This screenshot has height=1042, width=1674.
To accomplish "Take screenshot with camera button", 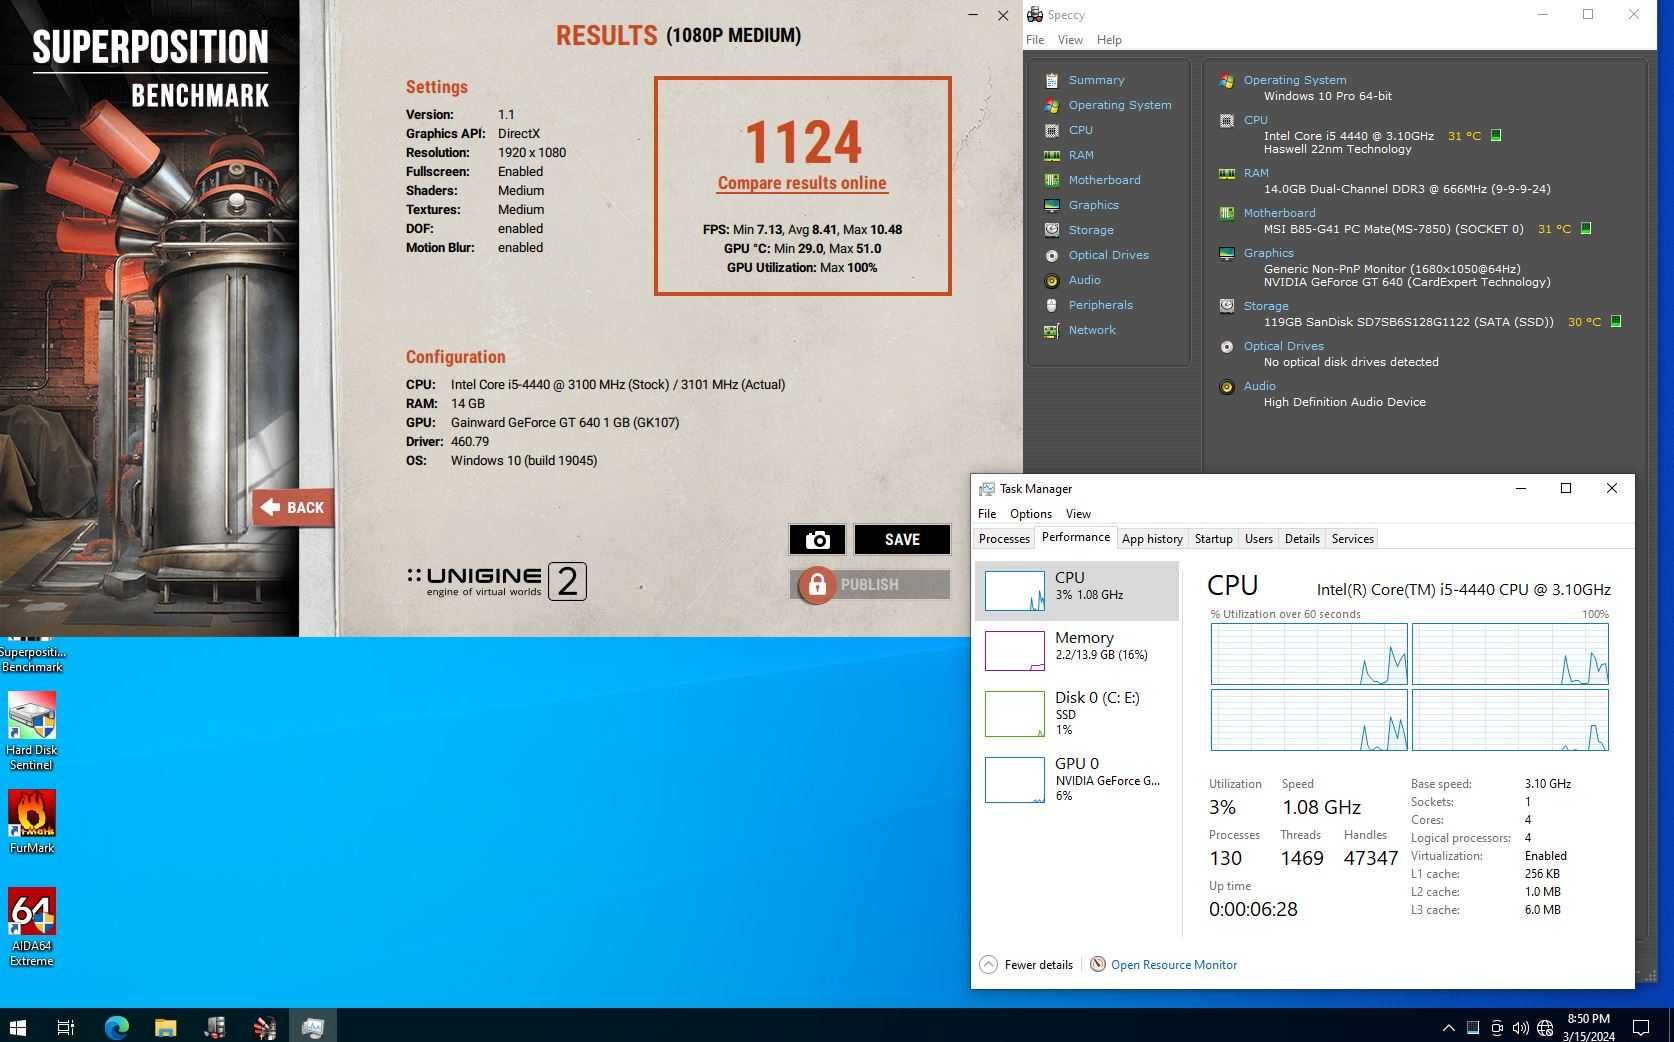I will click(x=817, y=539).
